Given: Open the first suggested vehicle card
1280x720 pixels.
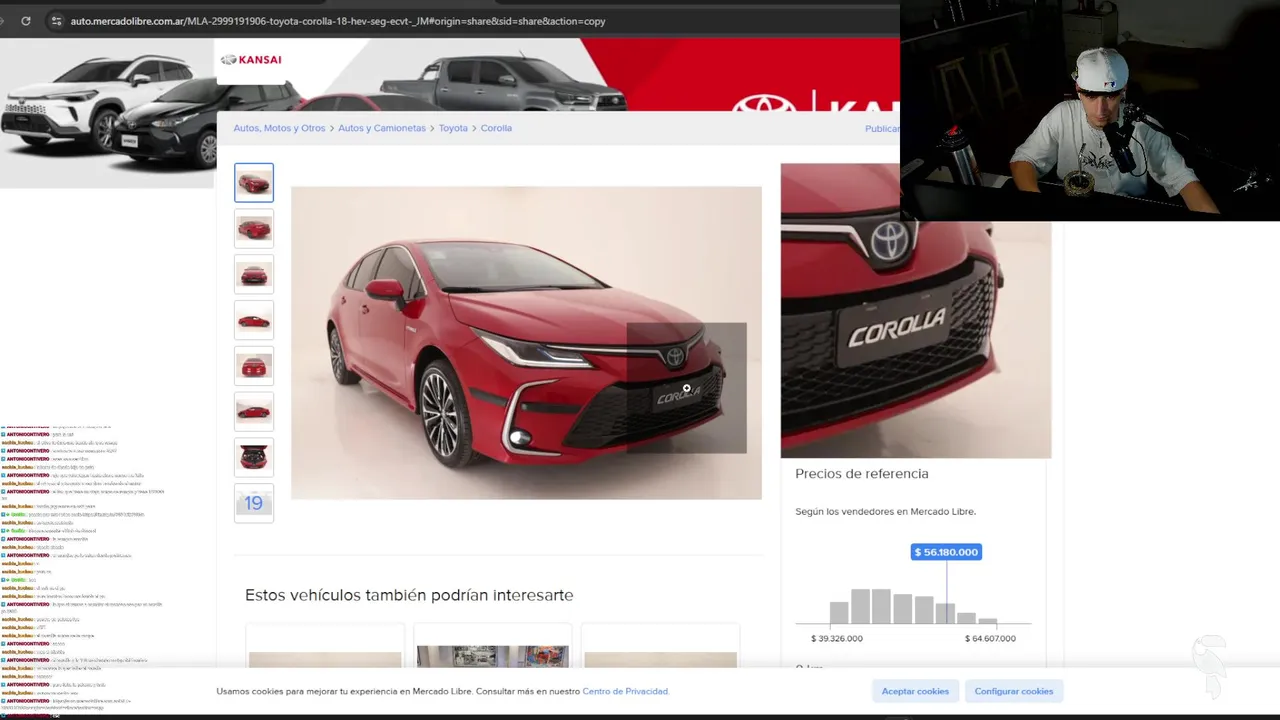Looking at the screenshot, I should coord(325,646).
